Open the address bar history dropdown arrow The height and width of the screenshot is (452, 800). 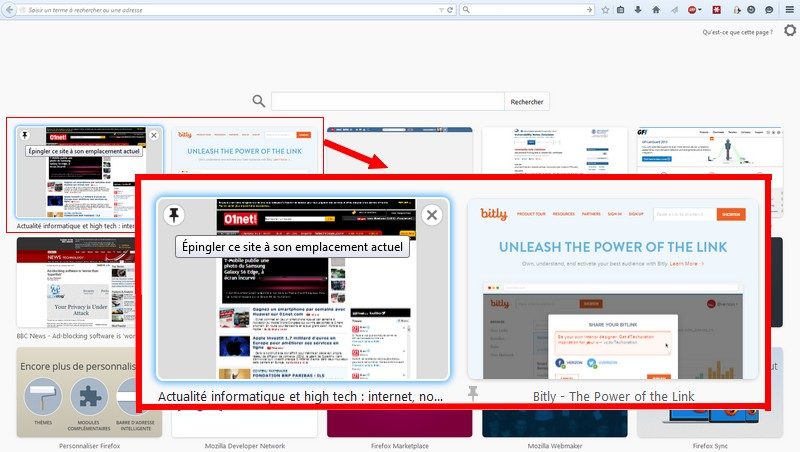441,10
